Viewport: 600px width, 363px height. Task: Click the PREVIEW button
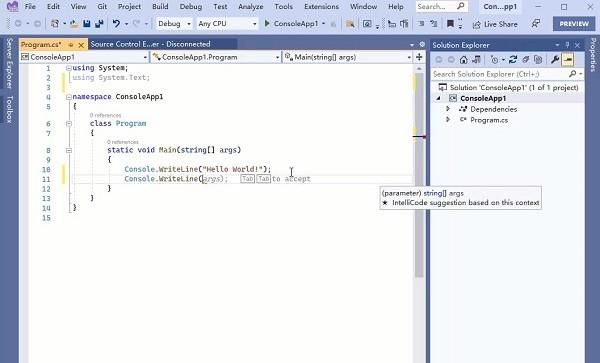[x=574, y=24]
